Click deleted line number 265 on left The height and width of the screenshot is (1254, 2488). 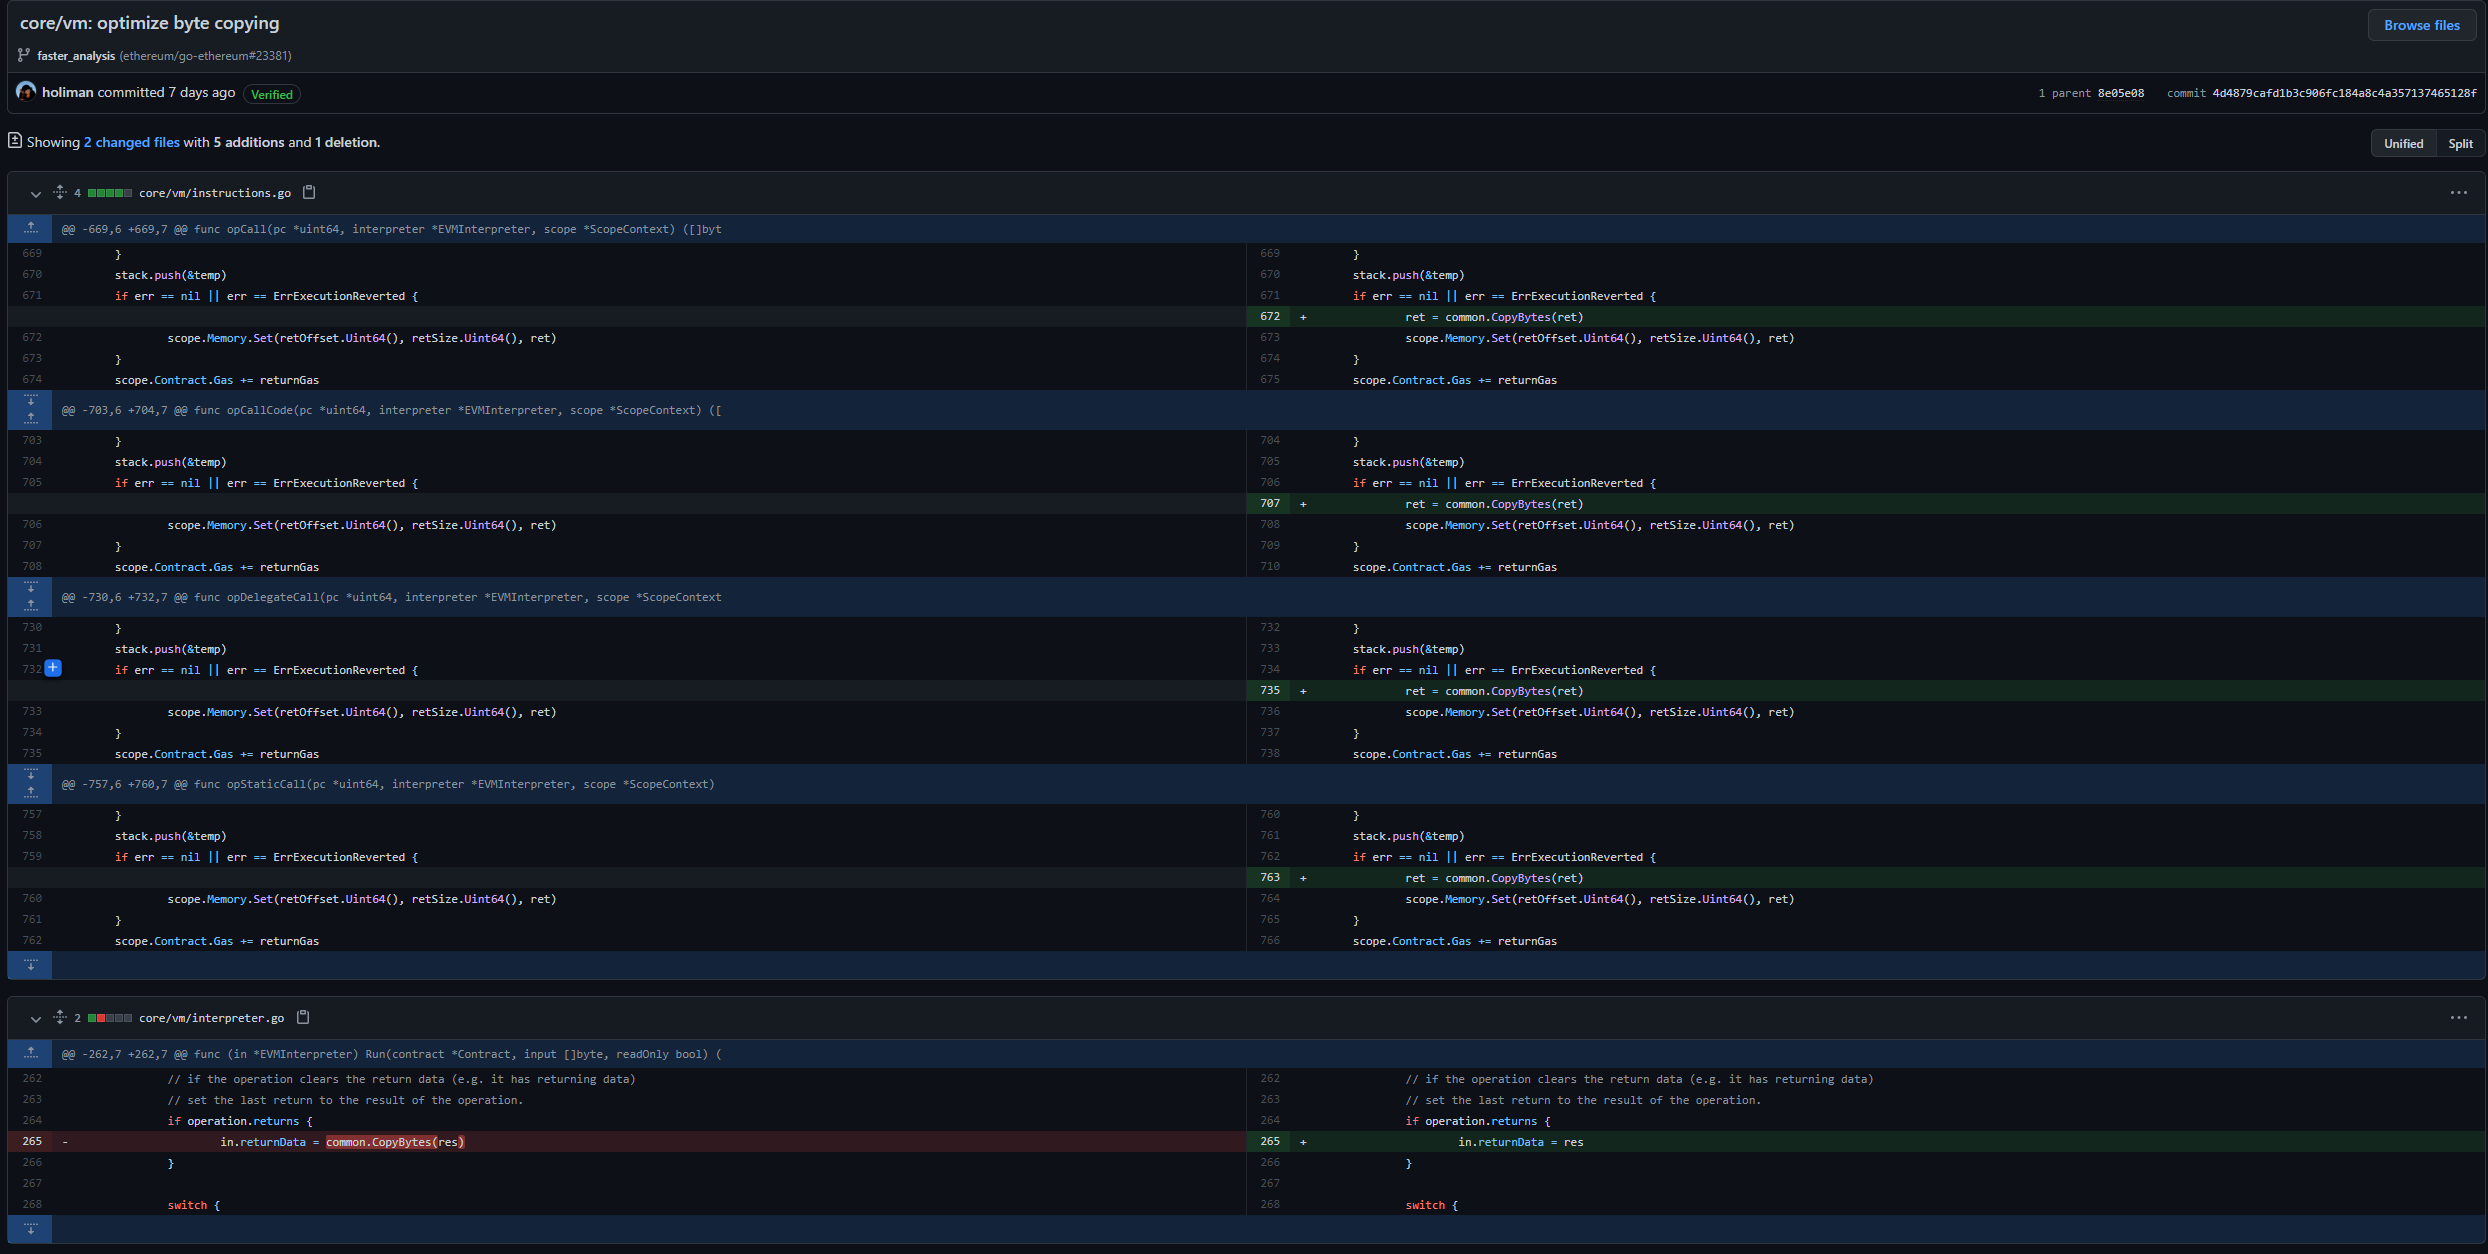click(32, 1141)
